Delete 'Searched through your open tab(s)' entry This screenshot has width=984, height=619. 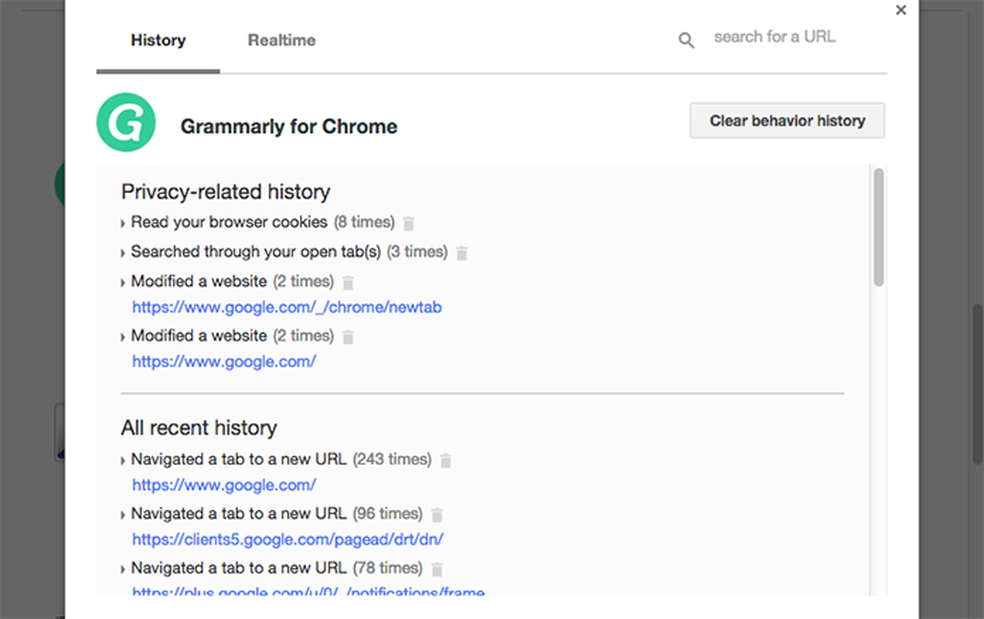[x=462, y=254]
